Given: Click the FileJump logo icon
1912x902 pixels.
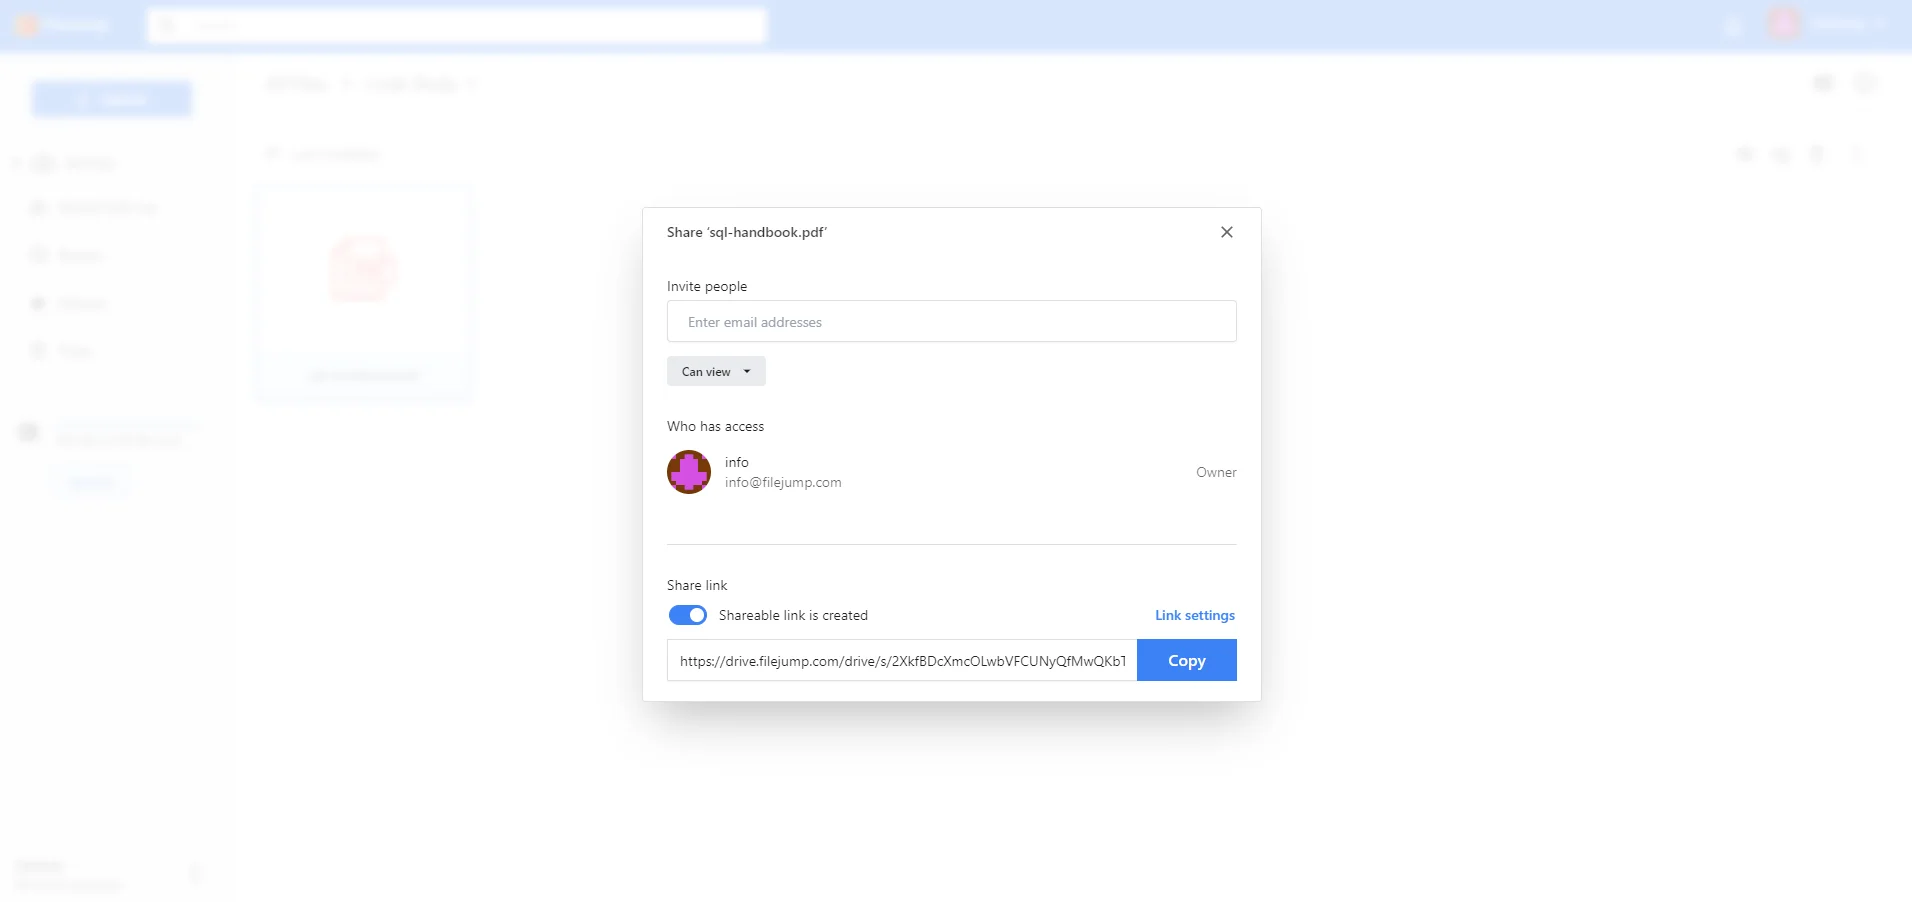Looking at the screenshot, I should pos(27,24).
